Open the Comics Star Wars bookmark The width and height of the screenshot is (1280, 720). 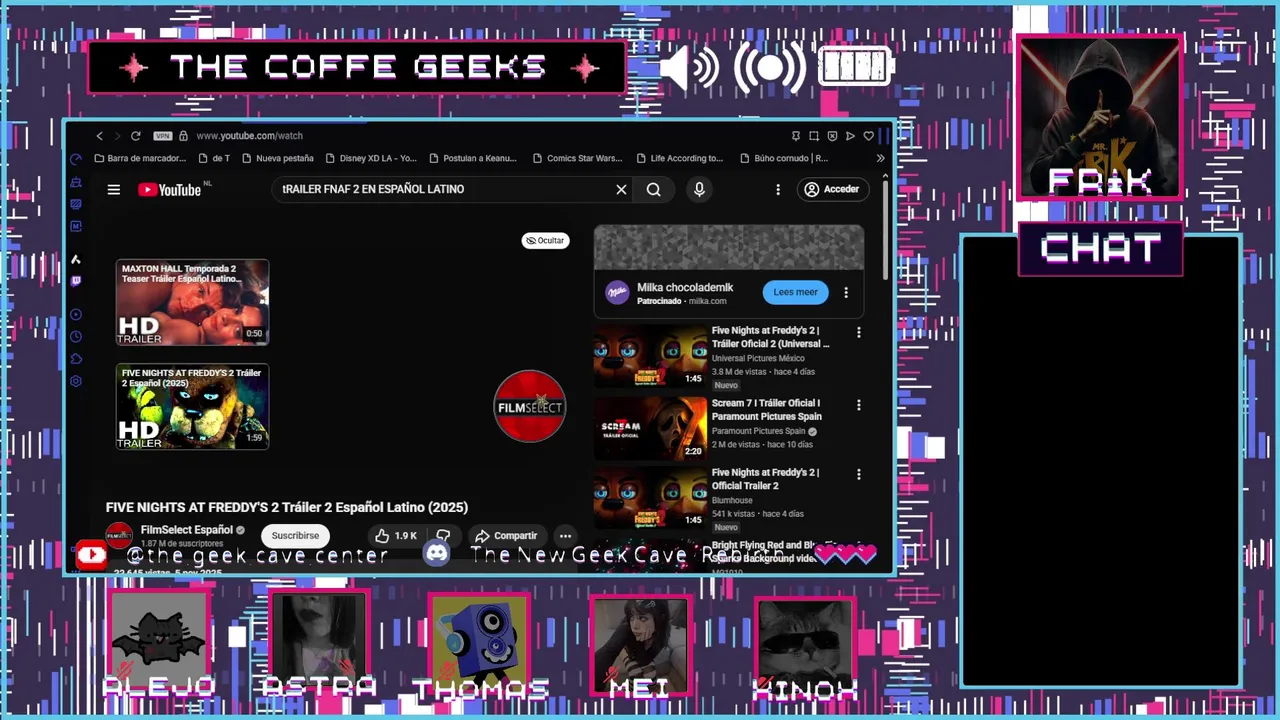click(x=577, y=158)
